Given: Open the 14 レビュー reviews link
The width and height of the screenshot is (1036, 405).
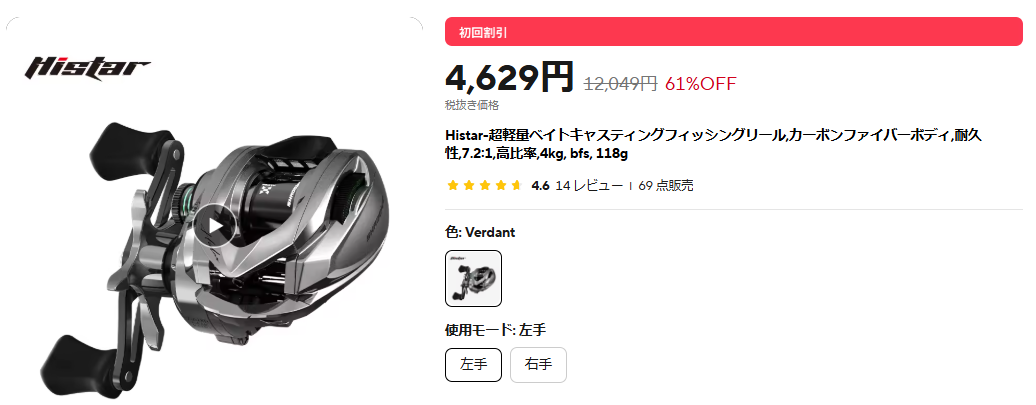Looking at the screenshot, I should point(589,186).
